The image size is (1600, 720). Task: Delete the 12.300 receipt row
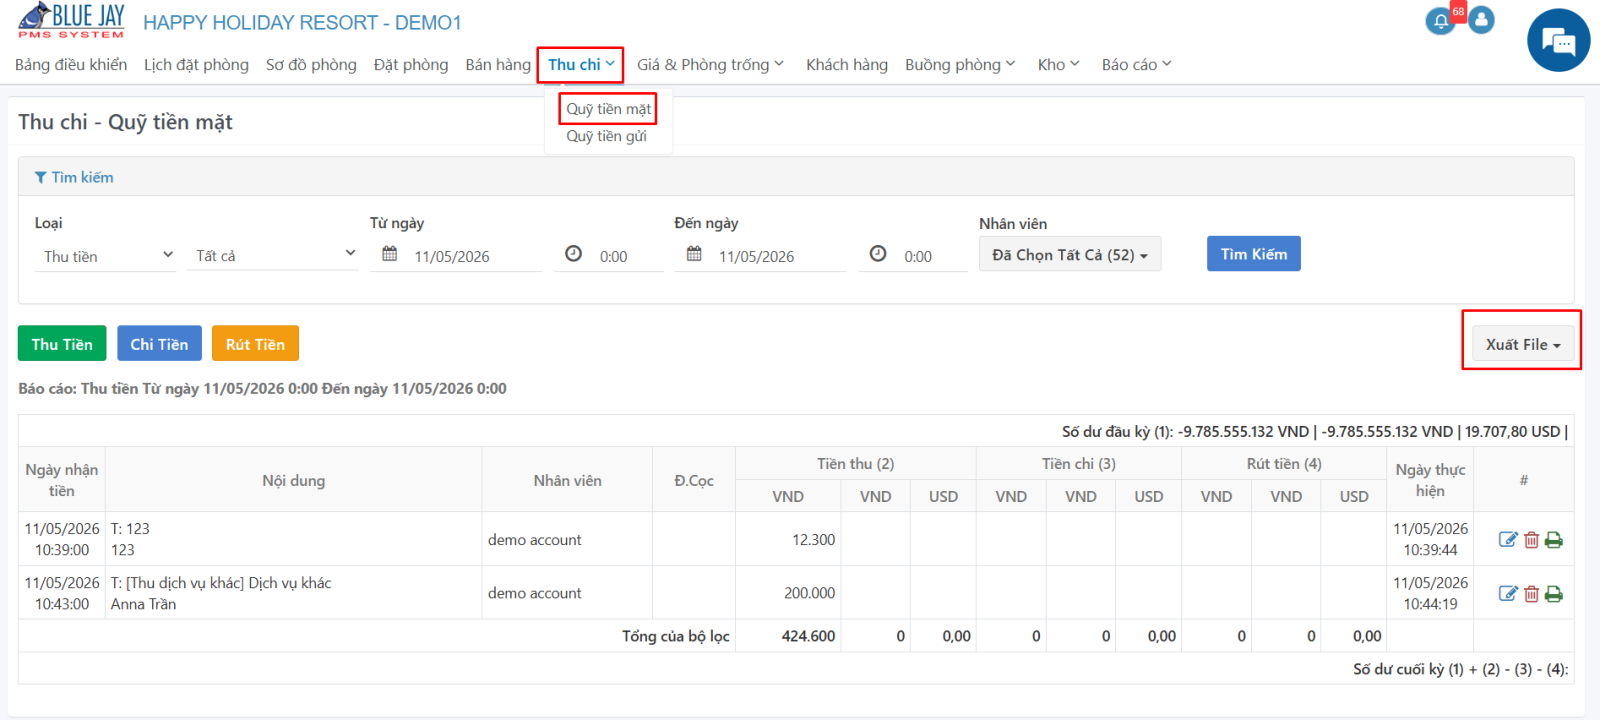click(1531, 540)
